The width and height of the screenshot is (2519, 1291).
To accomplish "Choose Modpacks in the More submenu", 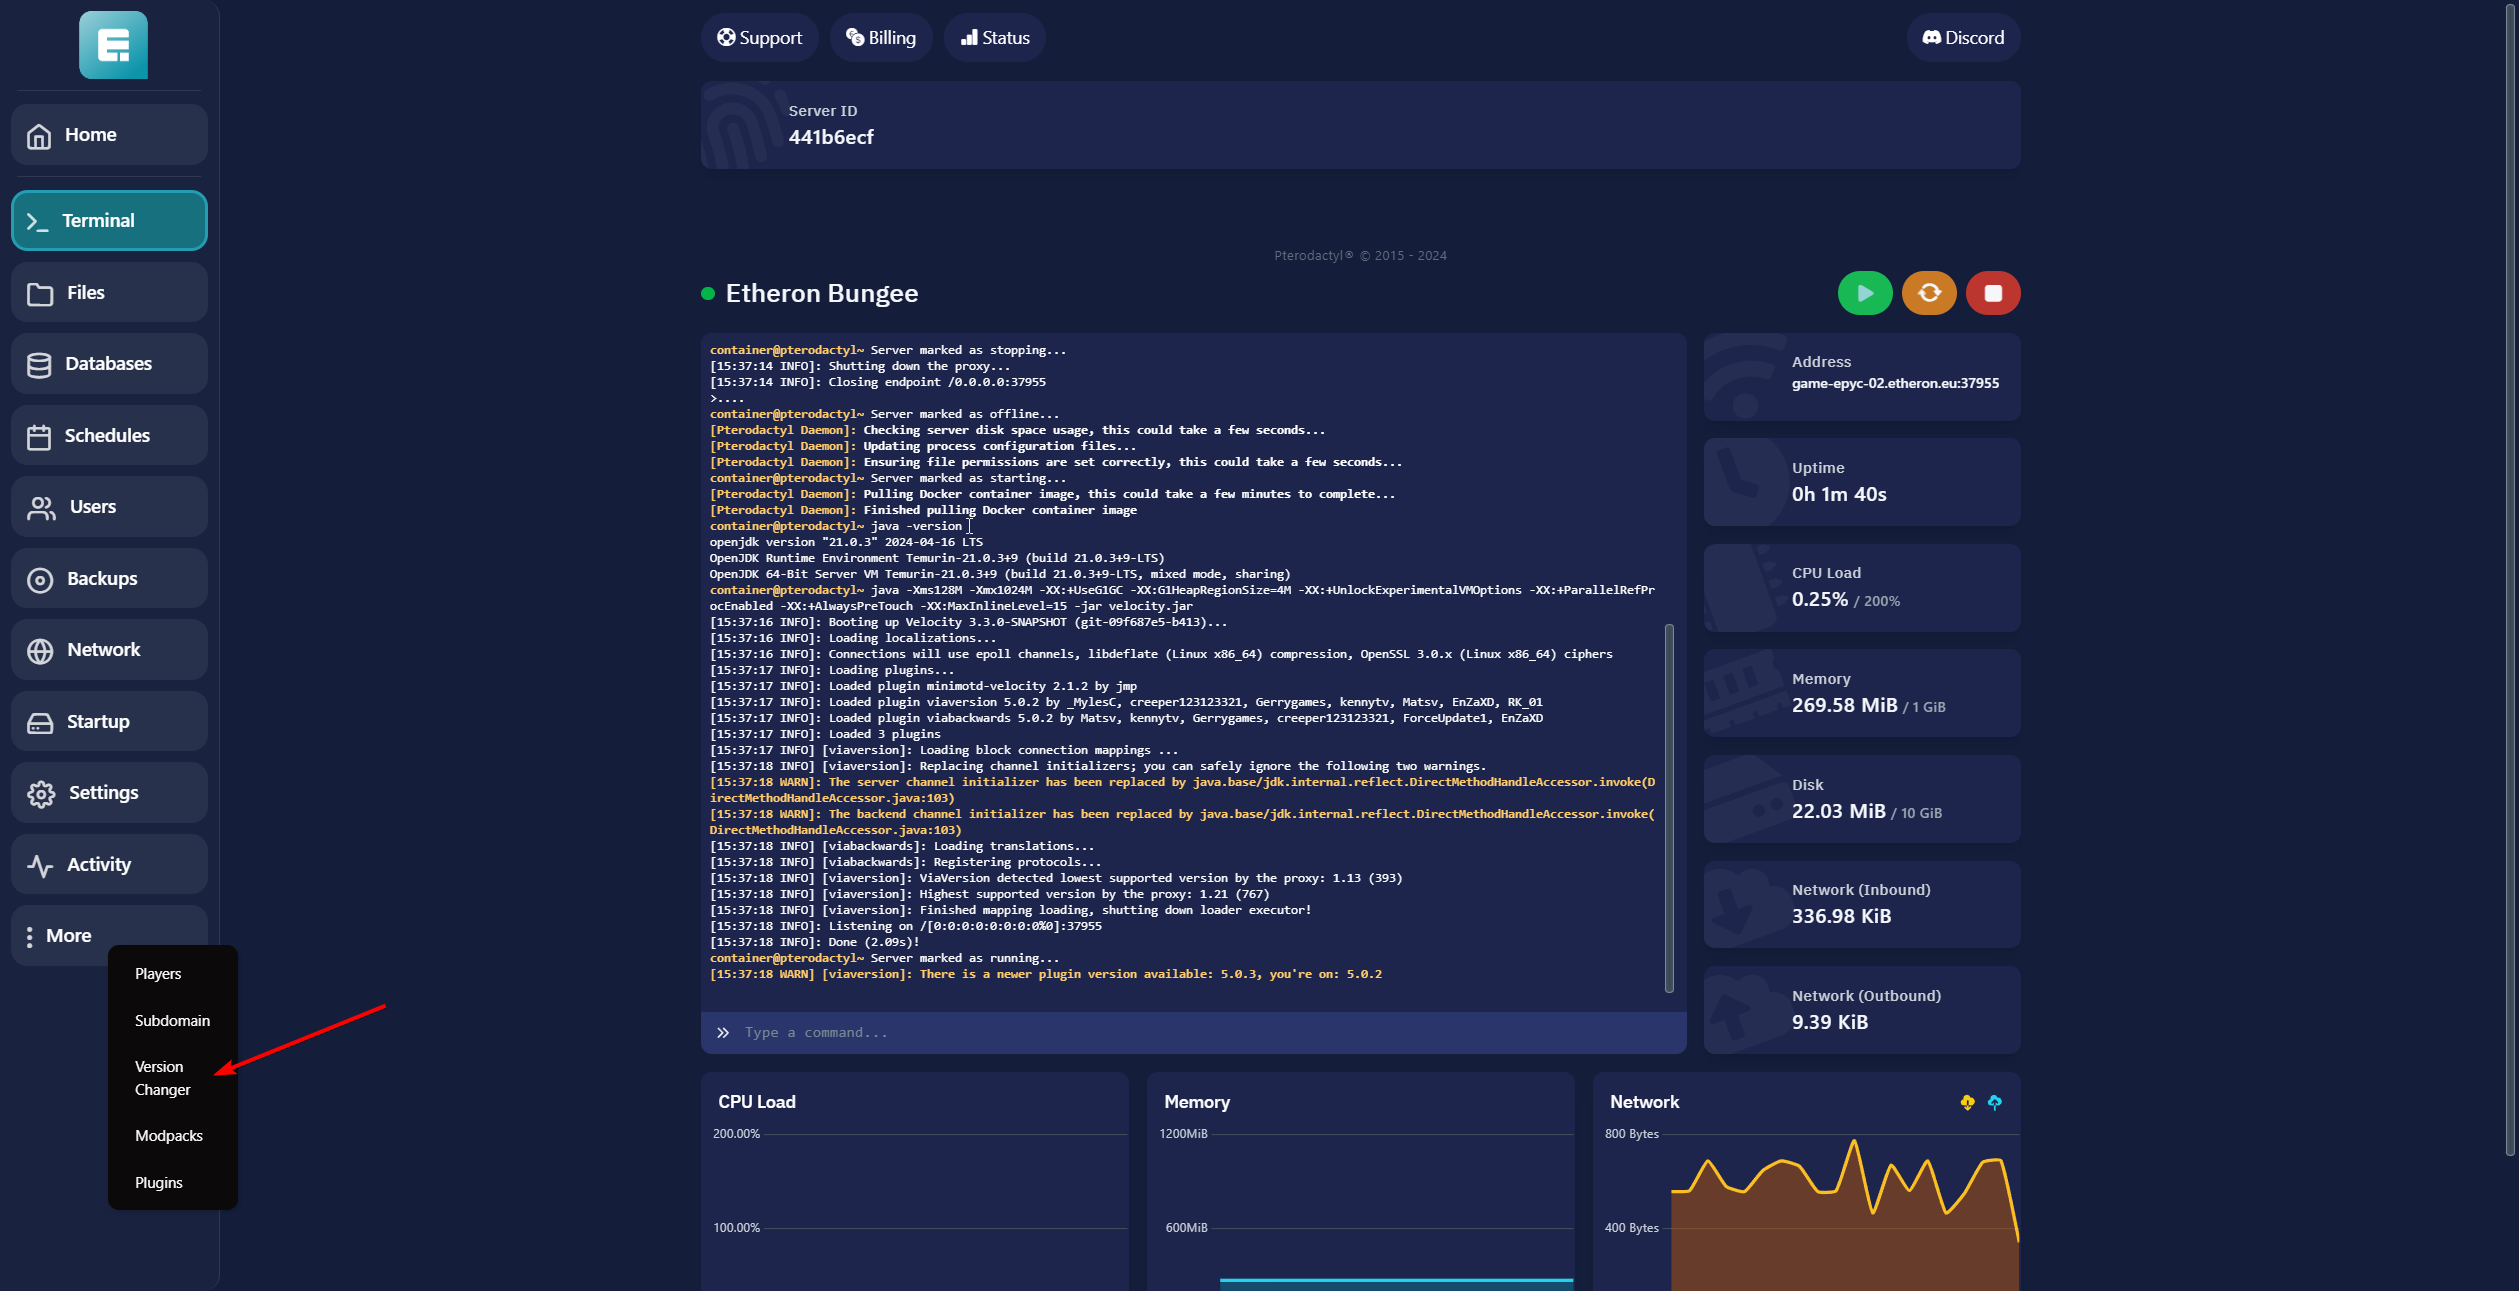I will point(169,1136).
